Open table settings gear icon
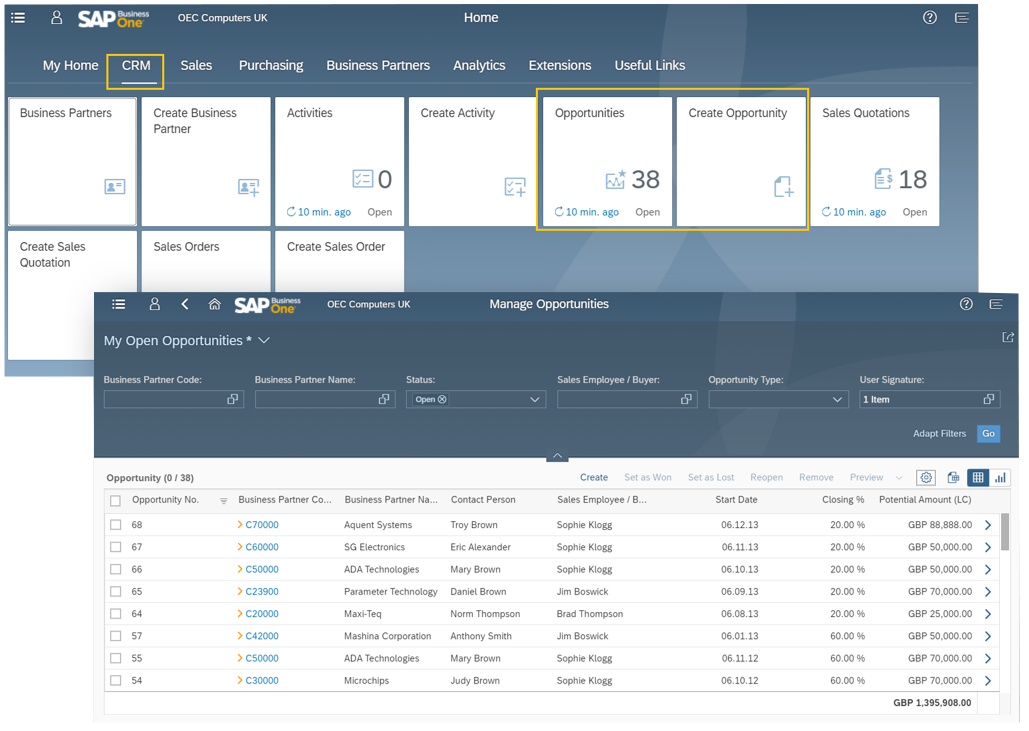 pyautogui.click(x=926, y=478)
